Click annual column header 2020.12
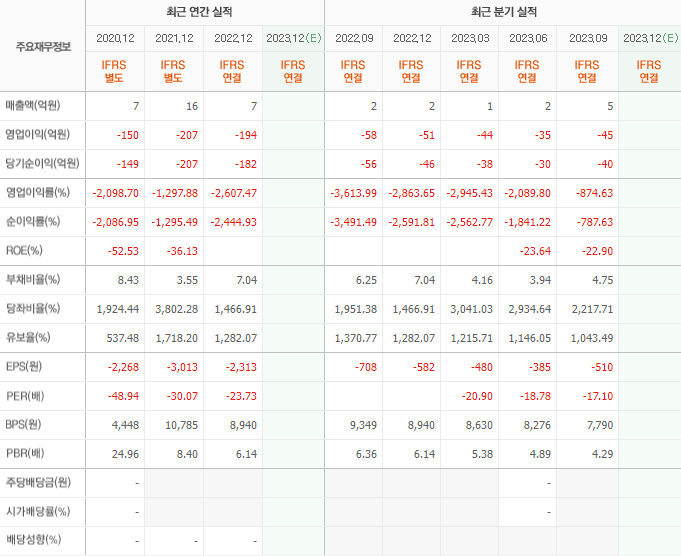The image size is (681, 556). [x=115, y=38]
